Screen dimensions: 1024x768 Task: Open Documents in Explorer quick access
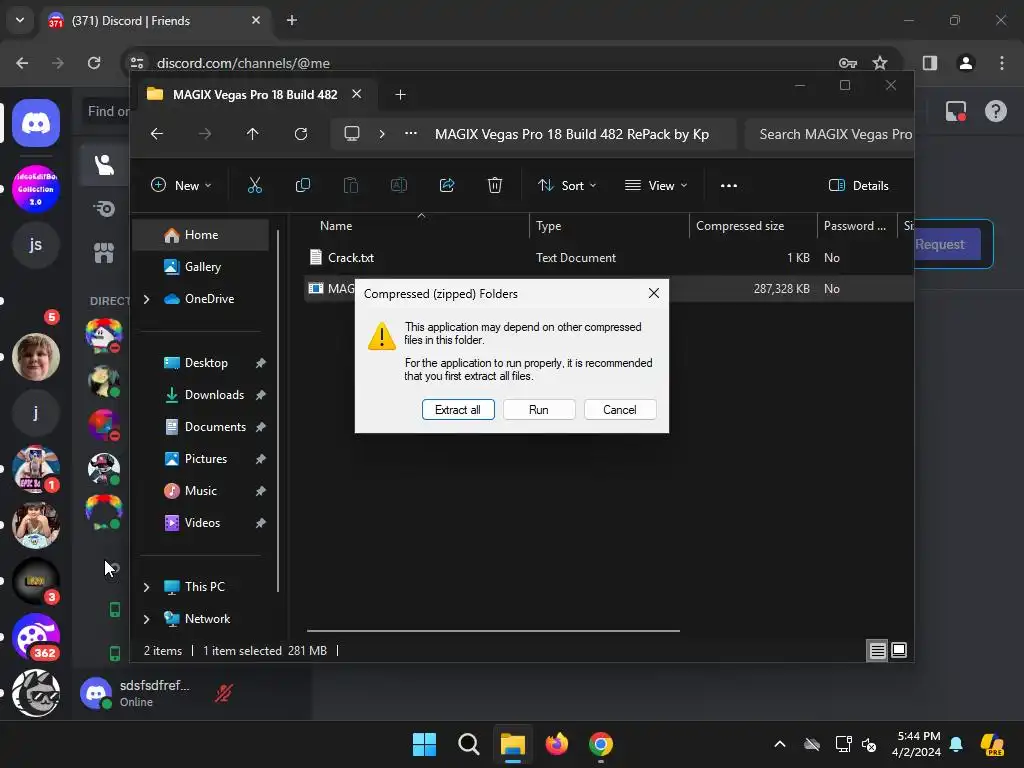pos(215,426)
